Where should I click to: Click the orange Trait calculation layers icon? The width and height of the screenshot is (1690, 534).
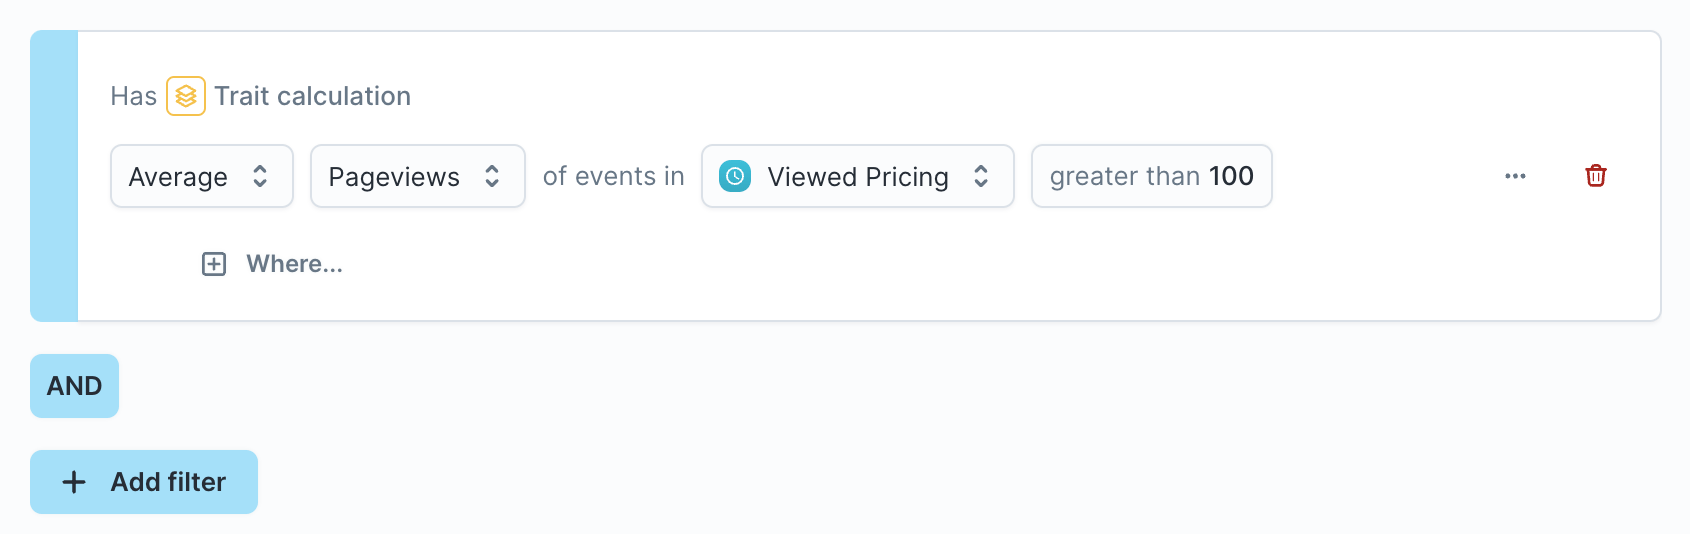[x=186, y=96]
